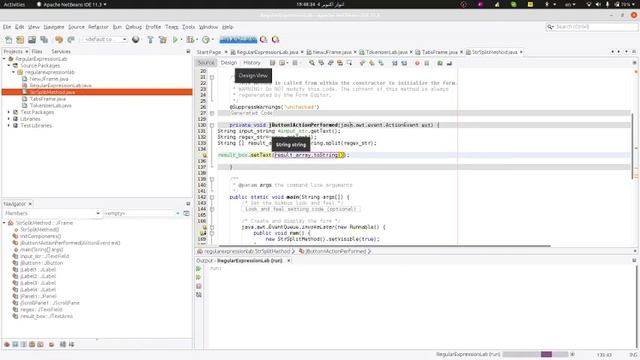This screenshot has height=360, width=640.
Task: Switch to the TabsFrame.java editor tab
Action: click(x=440, y=52)
